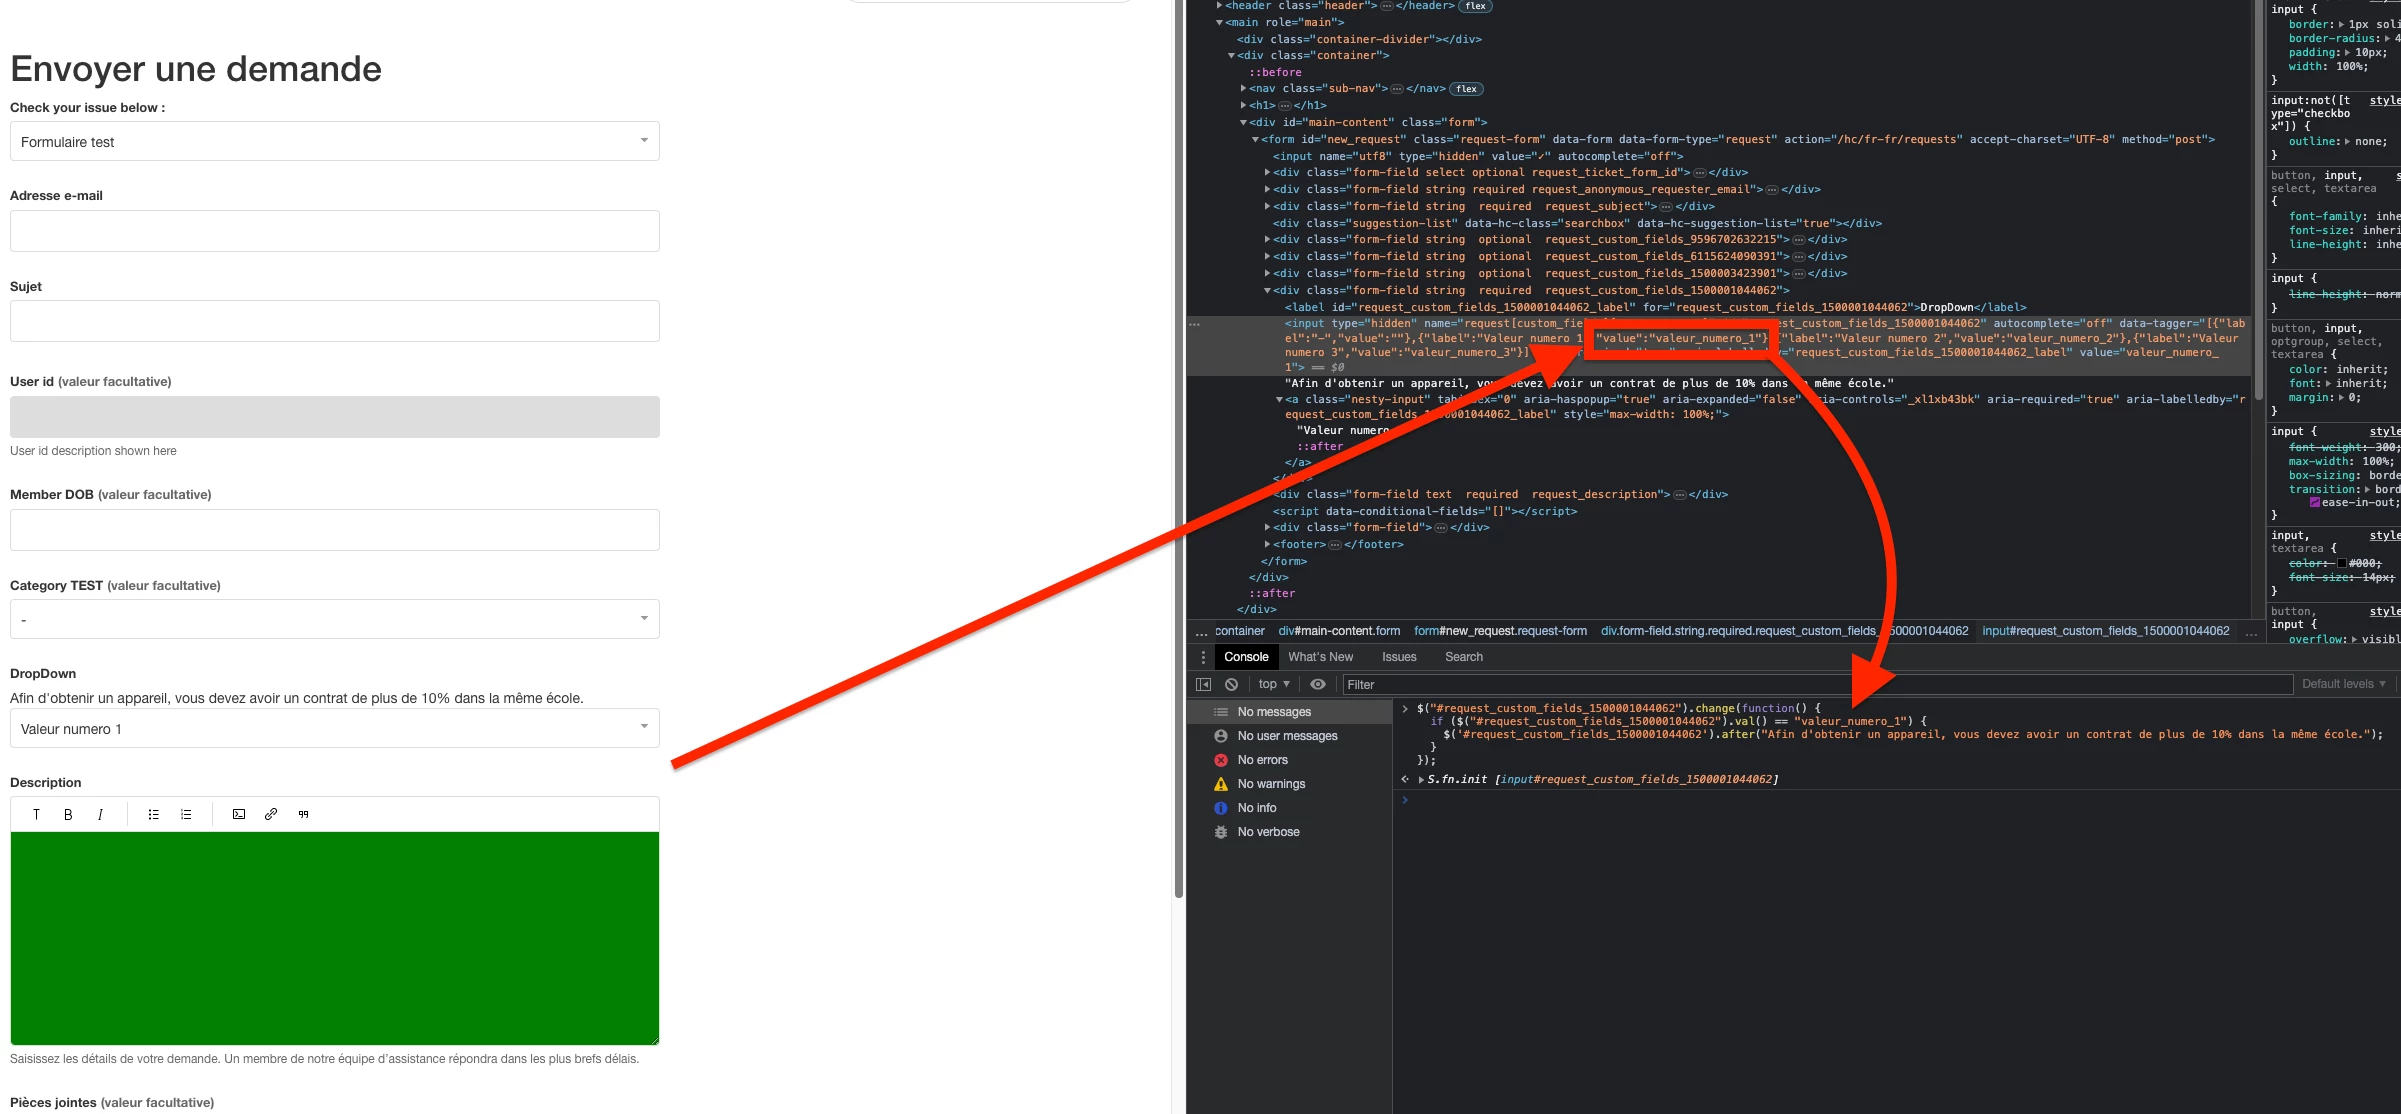2401x1114 pixels.
Task: Click the black color swatch in styles
Action: coord(2341,563)
